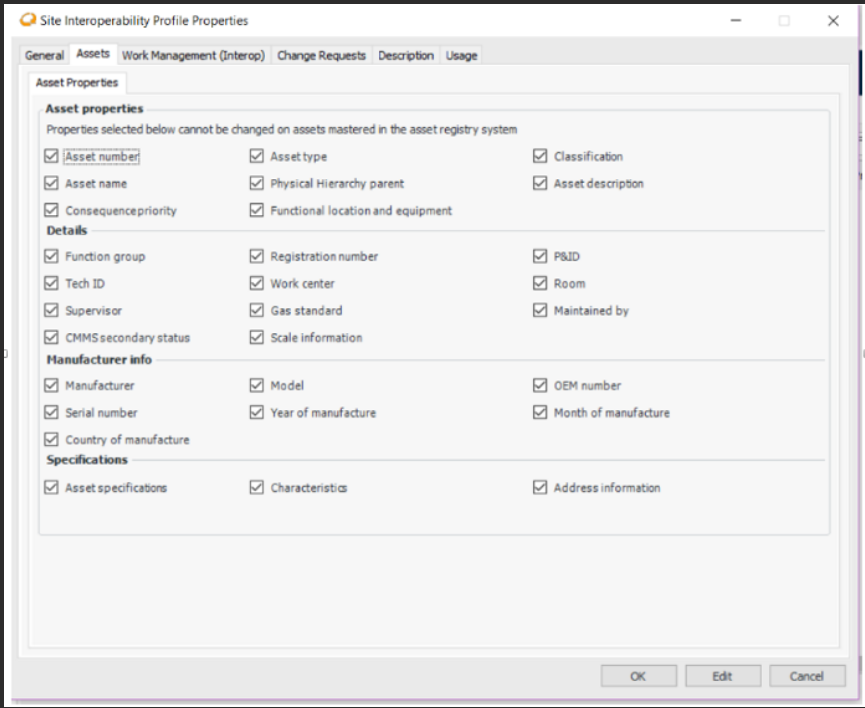Uncheck the Supervisor checkbox
865x708 pixels.
(51, 310)
